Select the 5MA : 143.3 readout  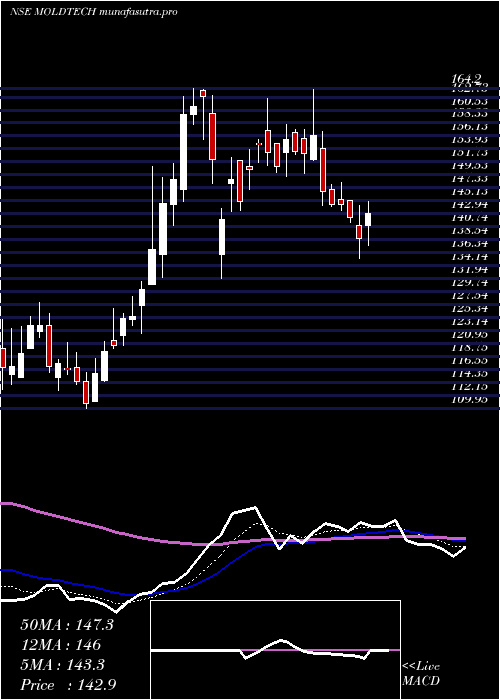click(x=62, y=665)
